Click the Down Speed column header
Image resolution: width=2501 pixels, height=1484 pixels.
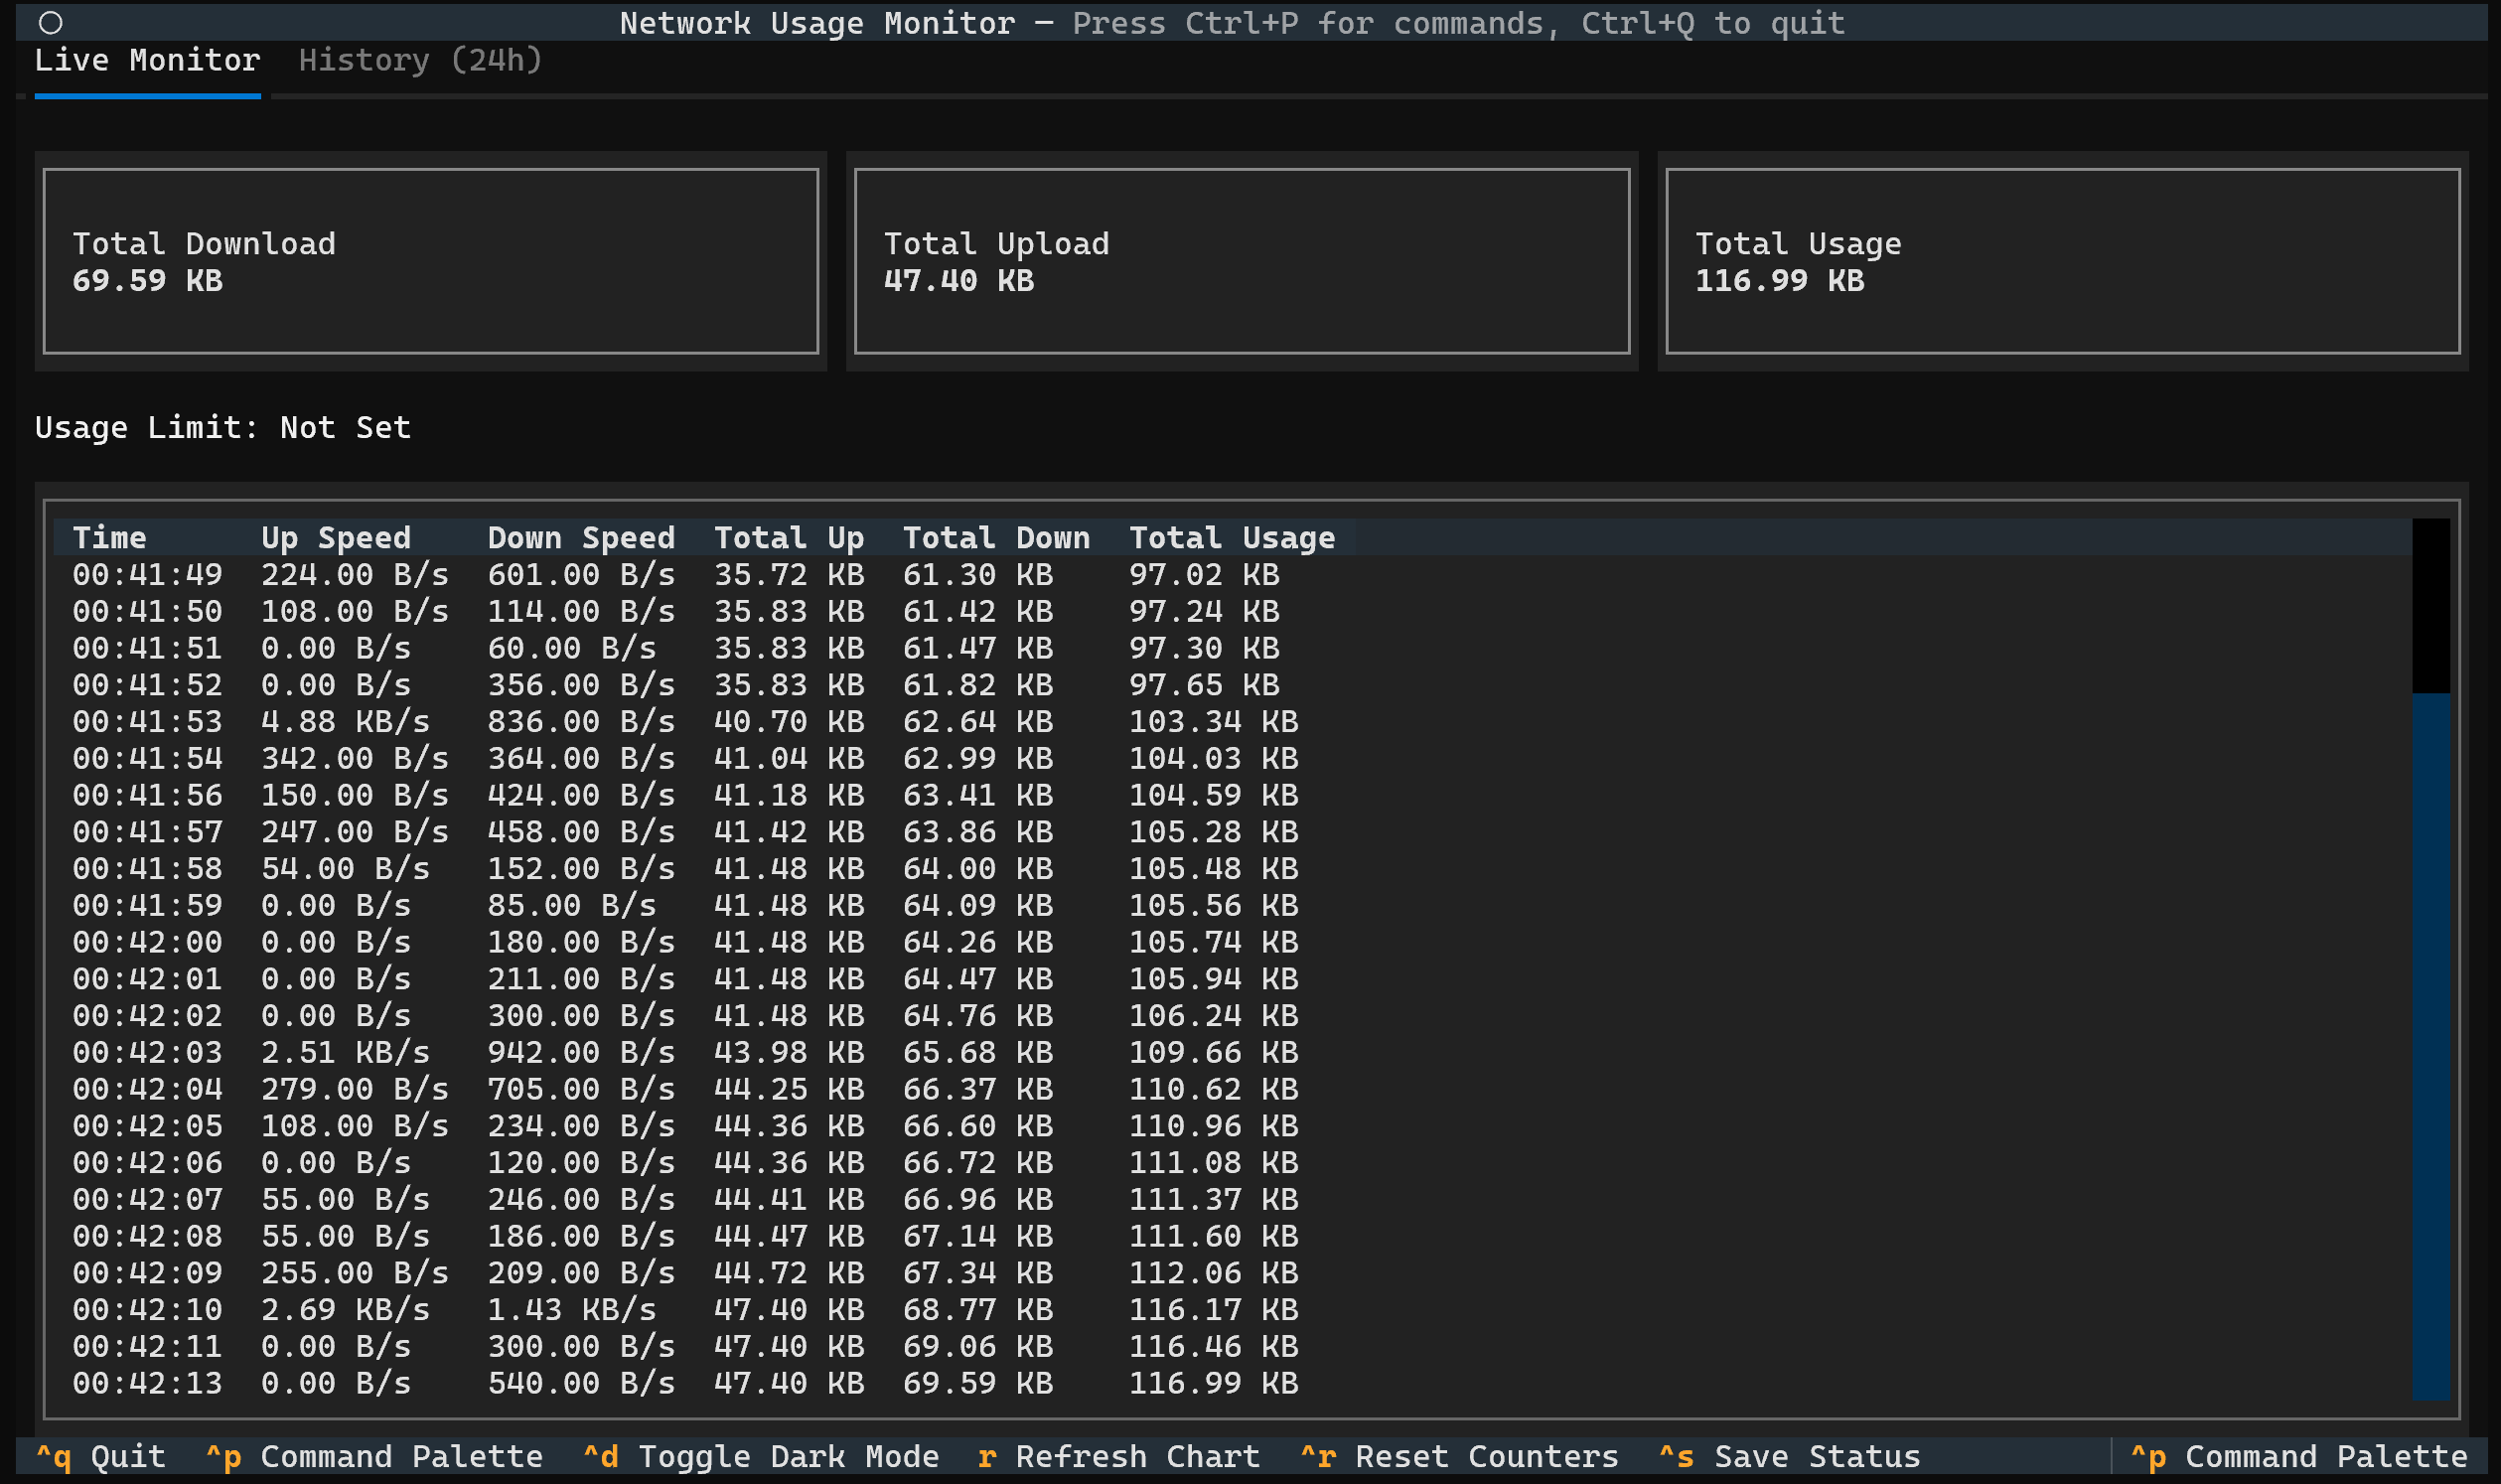coord(580,538)
